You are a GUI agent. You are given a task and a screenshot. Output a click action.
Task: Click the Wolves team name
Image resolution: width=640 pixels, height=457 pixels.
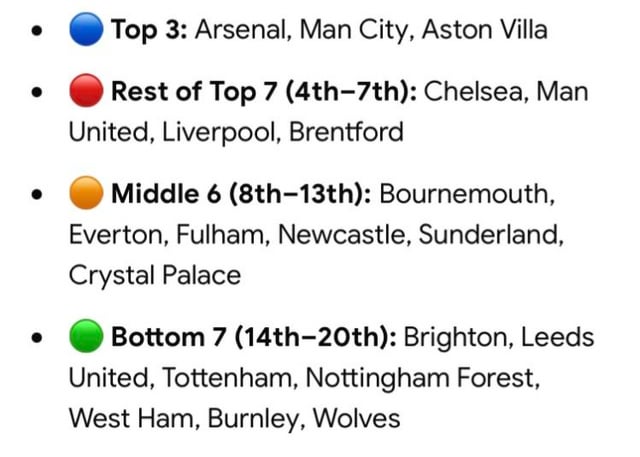(x=356, y=418)
